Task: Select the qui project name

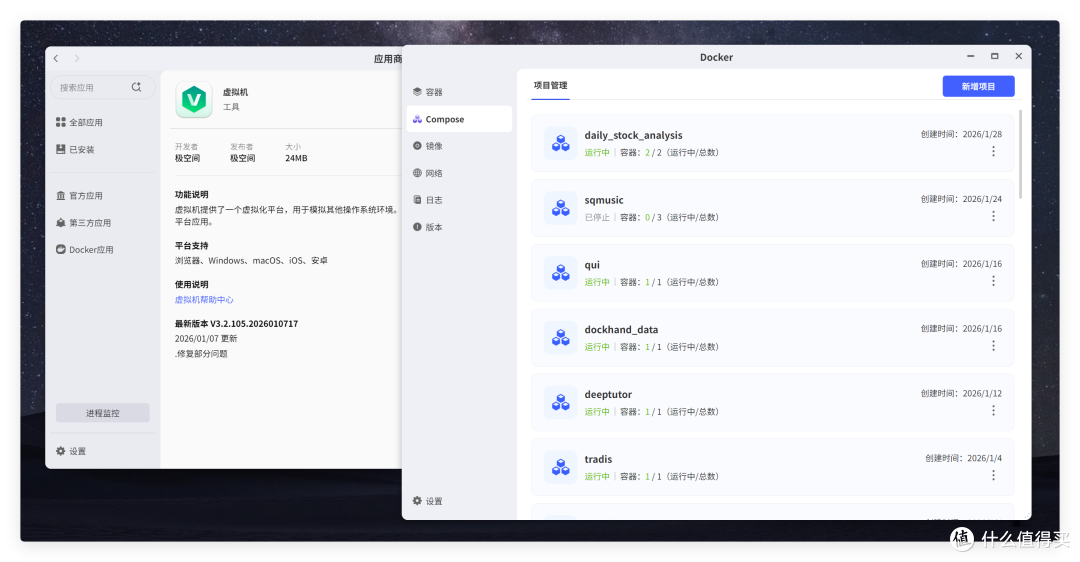Action: (592, 265)
